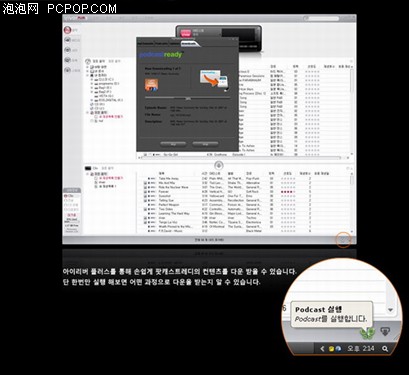The height and width of the screenshot is (375, 409).
Task: Click the download progress bar in podcast dialog
Action: click(188, 98)
